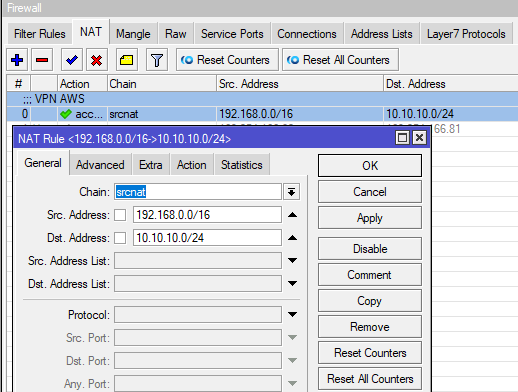Confirm with the OK button
The height and width of the screenshot is (392, 518).
click(370, 165)
